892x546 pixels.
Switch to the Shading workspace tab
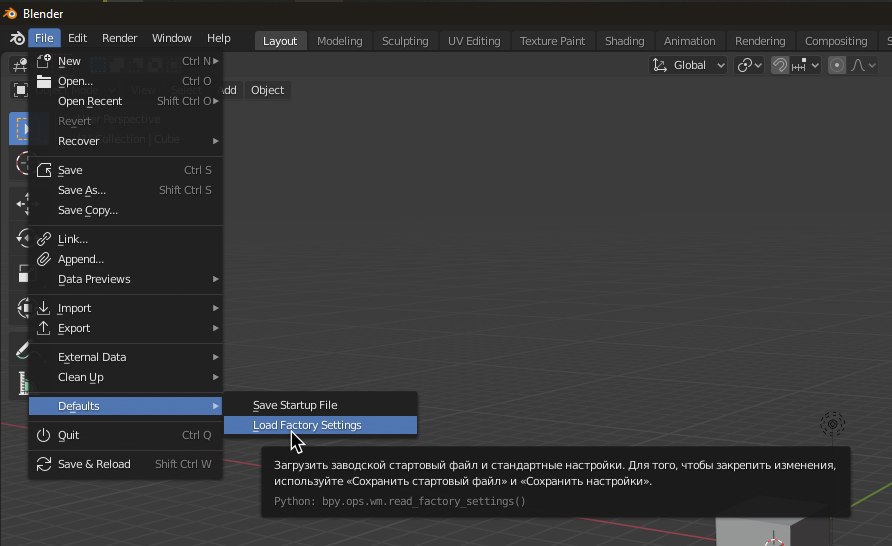(x=625, y=41)
